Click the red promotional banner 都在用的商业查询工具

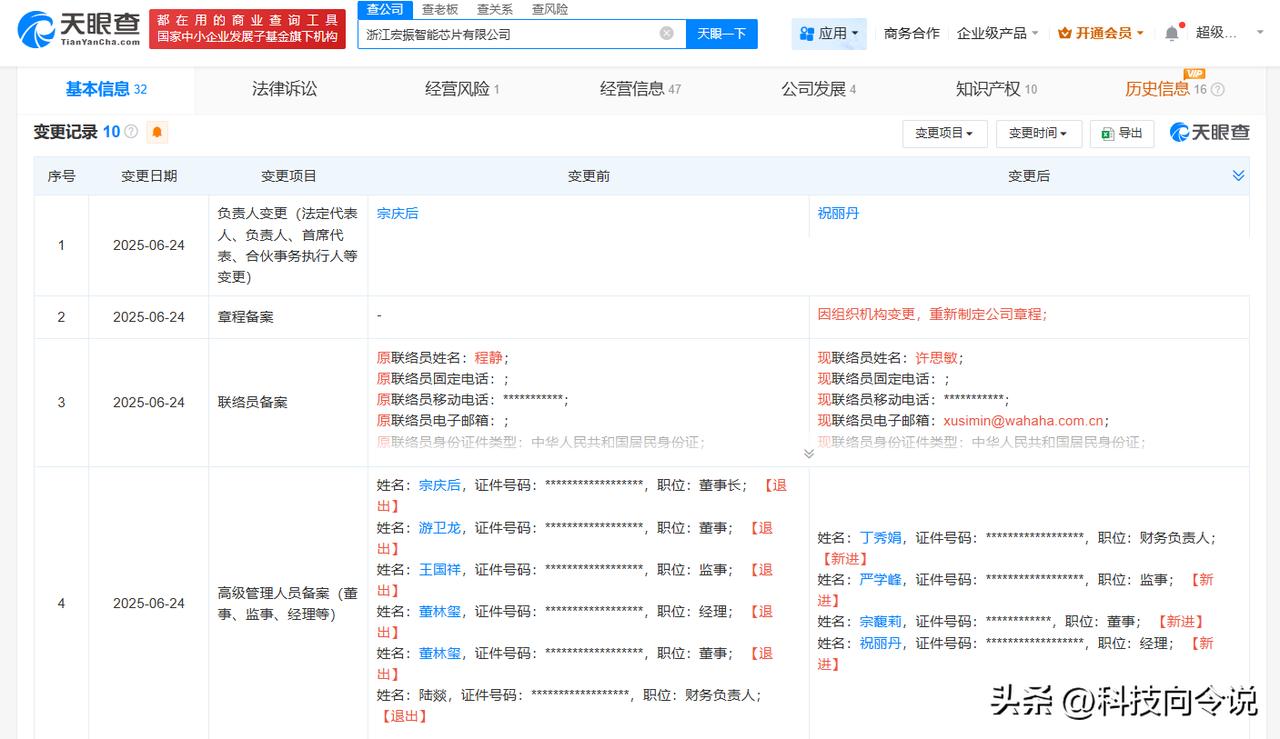click(247, 30)
